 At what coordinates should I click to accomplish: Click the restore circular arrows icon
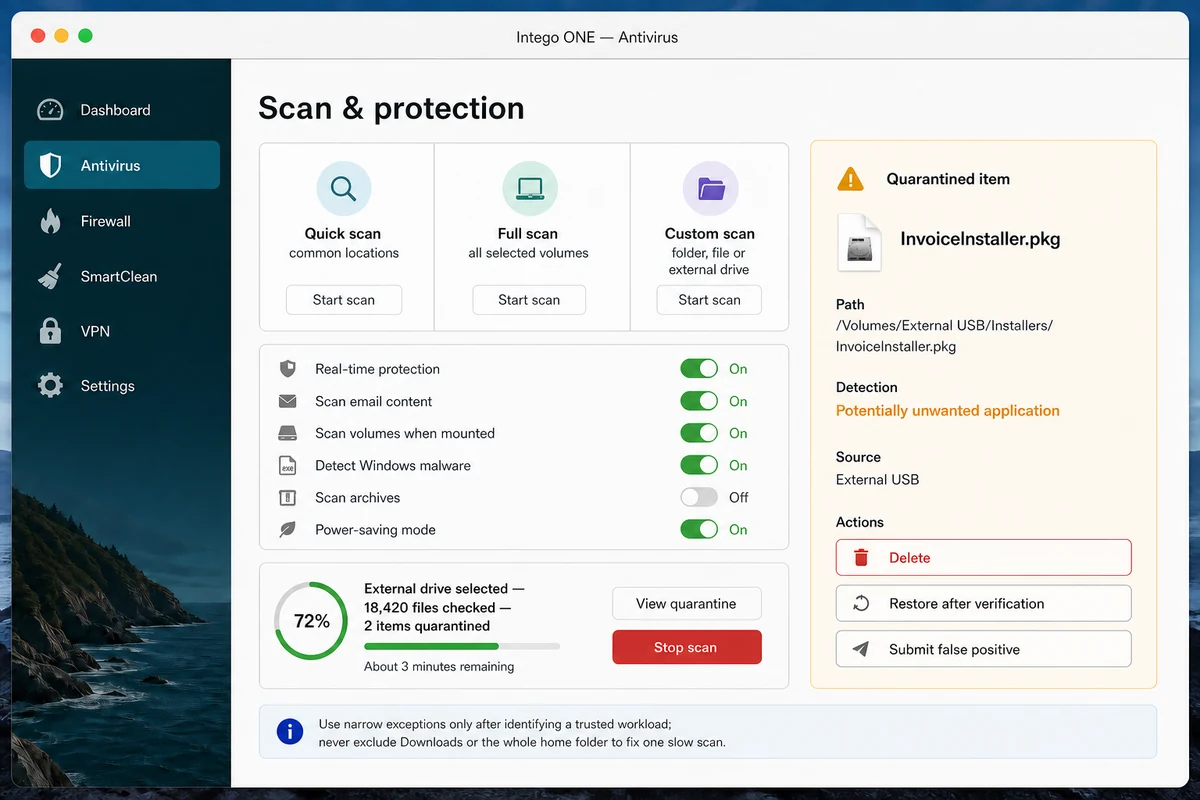861,604
